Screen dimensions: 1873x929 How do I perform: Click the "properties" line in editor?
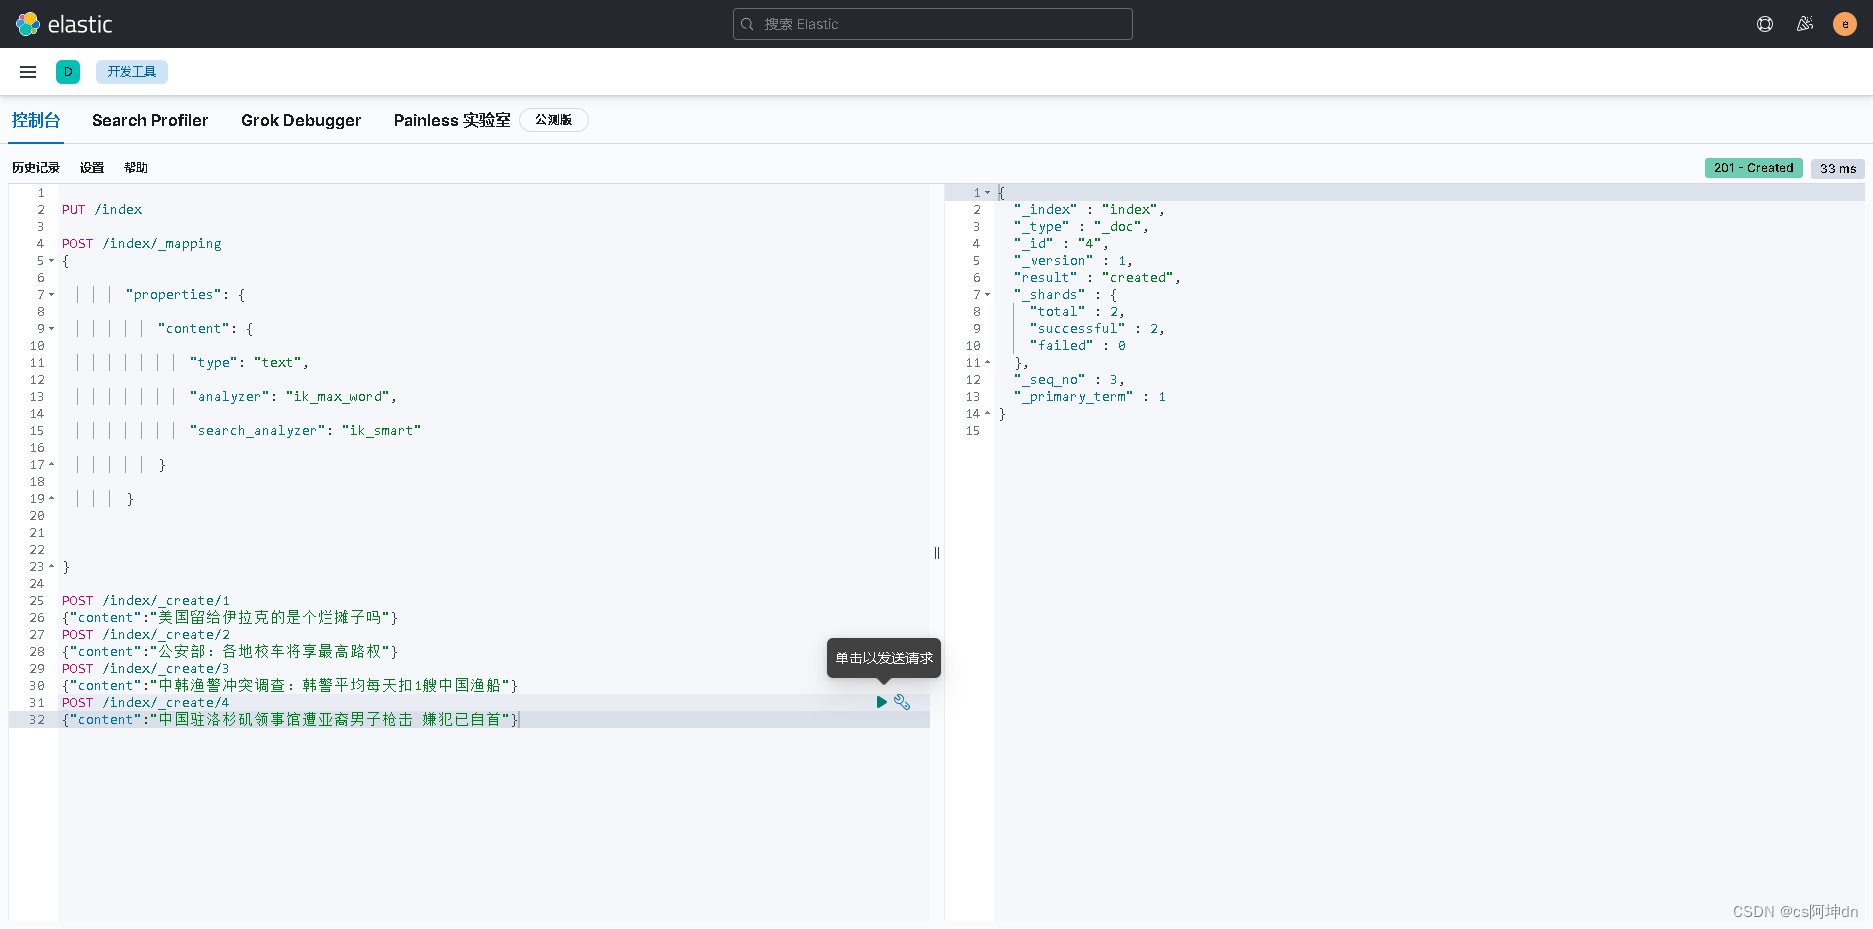(185, 295)
